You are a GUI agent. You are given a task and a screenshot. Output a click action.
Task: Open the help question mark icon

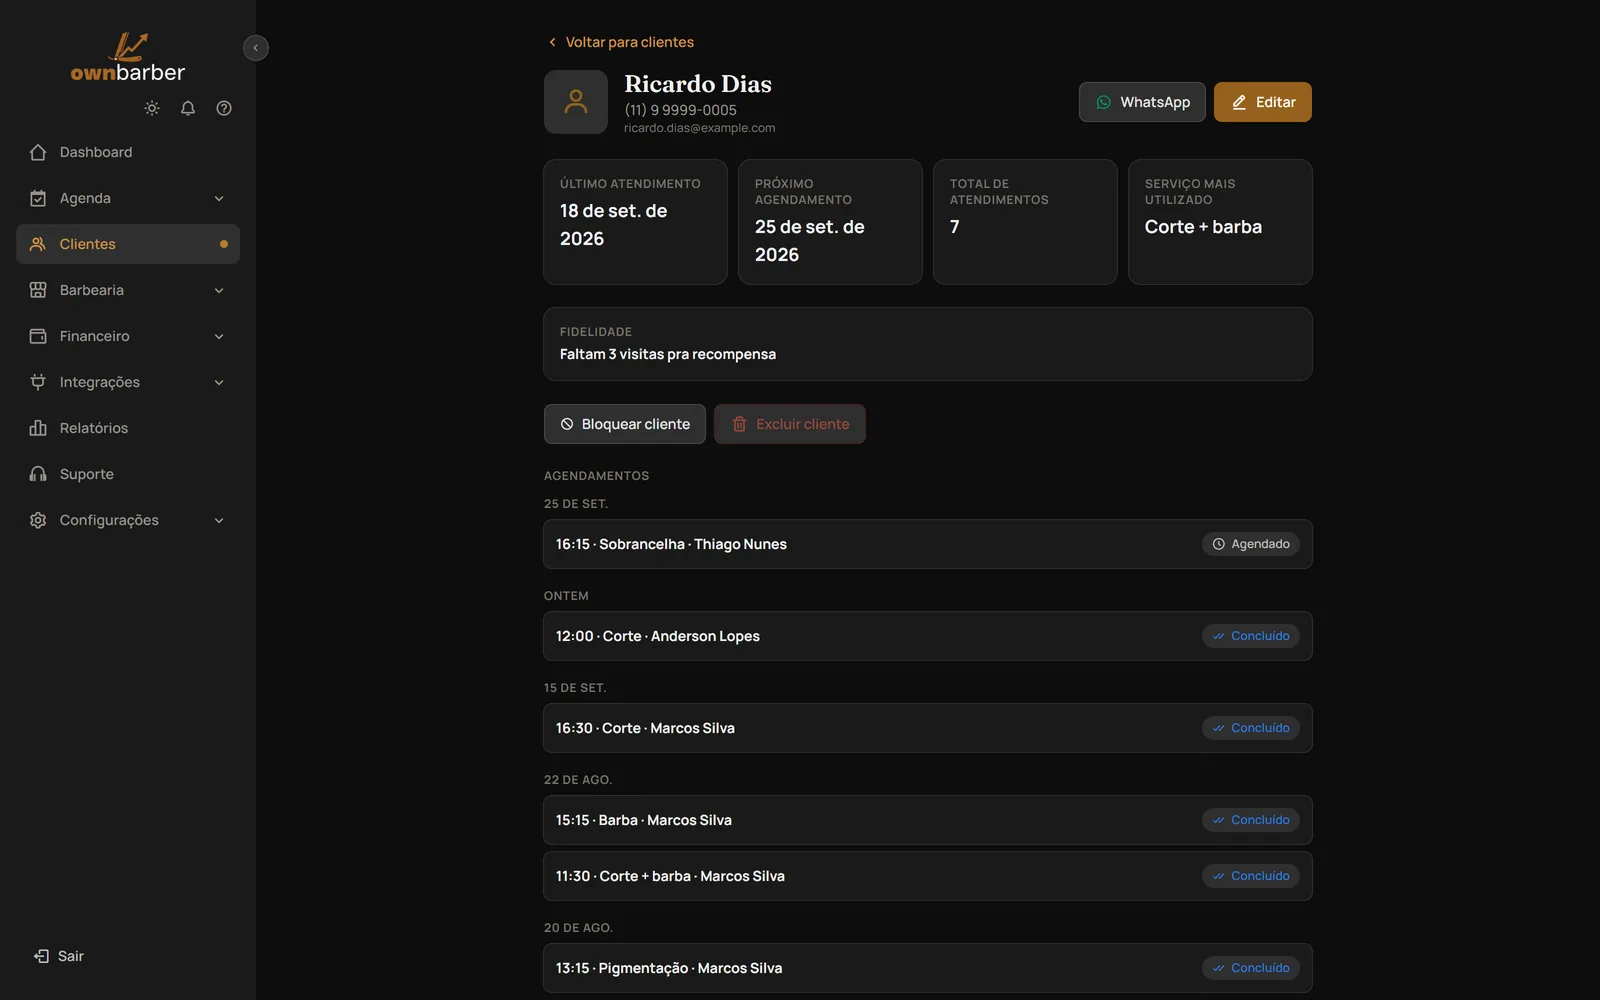(x=224, y=108)
